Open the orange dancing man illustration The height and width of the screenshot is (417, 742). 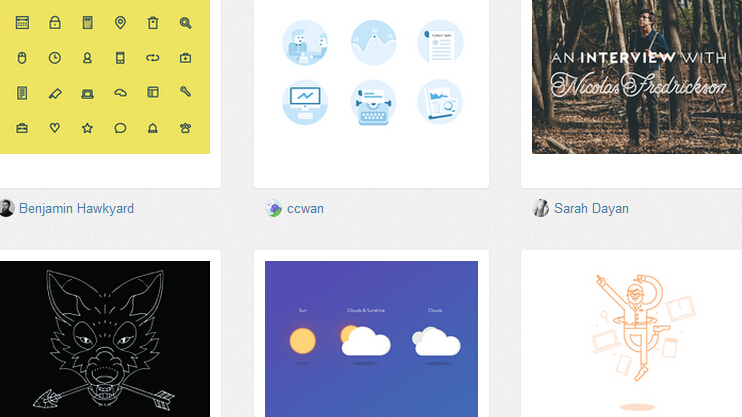coord(637,339)
